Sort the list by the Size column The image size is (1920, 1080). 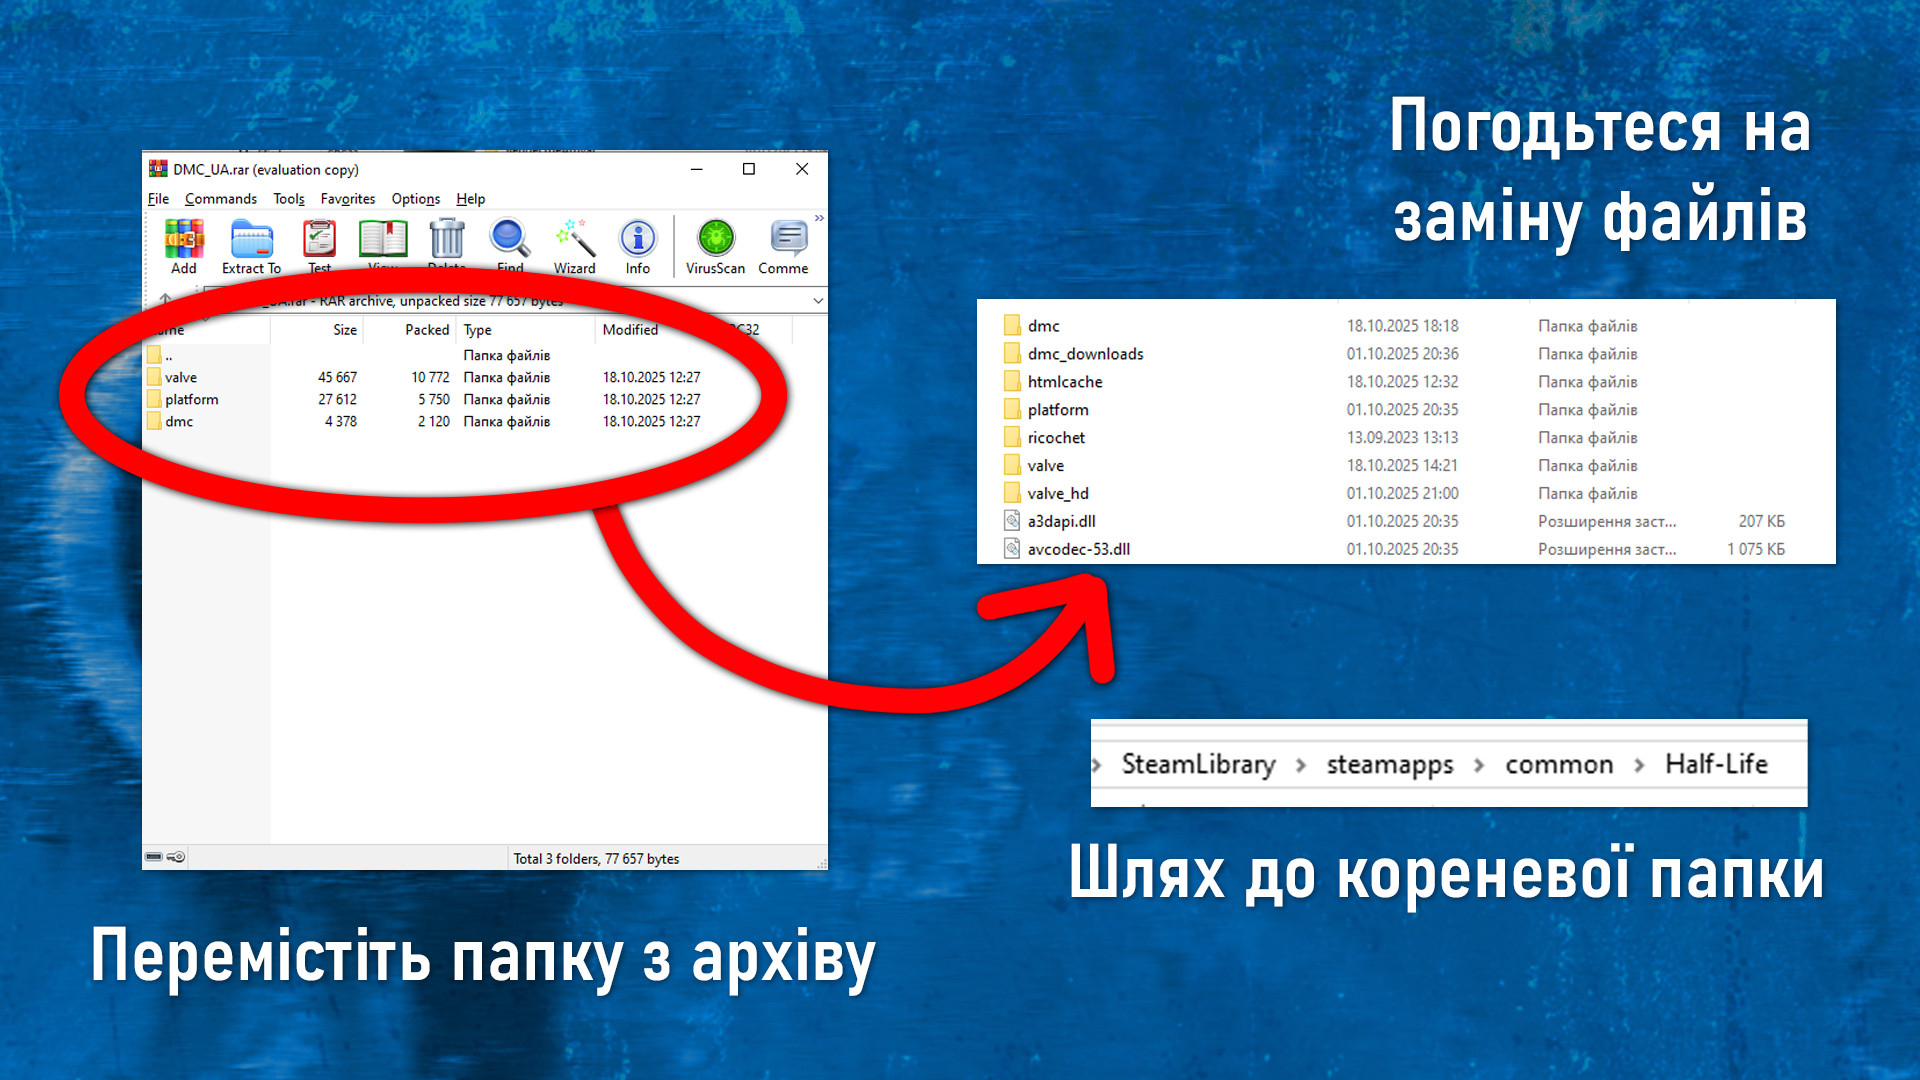pos(344,330)
